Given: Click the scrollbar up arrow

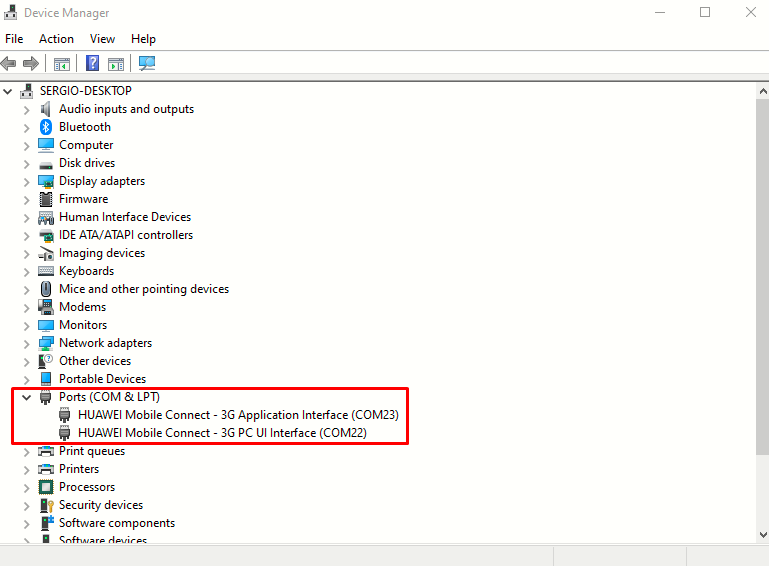Looking at the screenshot, I should [x=763, y=91].
